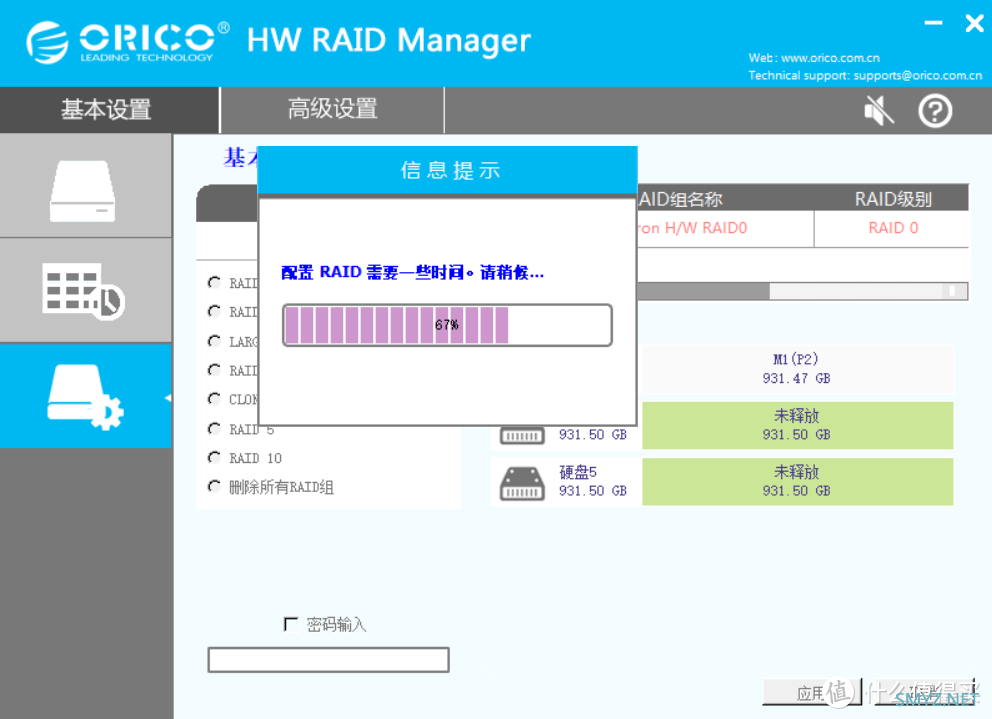Select the CLONE radio option

214,399
